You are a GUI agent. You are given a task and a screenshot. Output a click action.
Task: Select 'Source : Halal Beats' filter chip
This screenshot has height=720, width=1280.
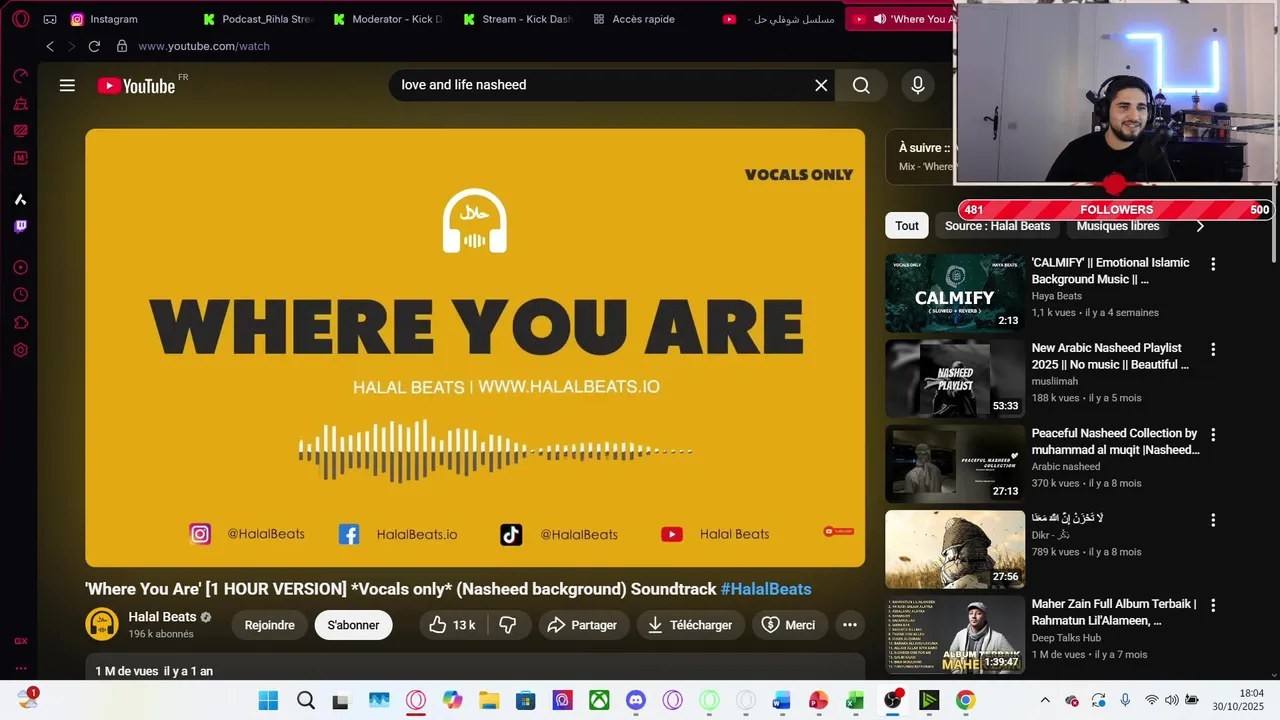tap(997, 226)
